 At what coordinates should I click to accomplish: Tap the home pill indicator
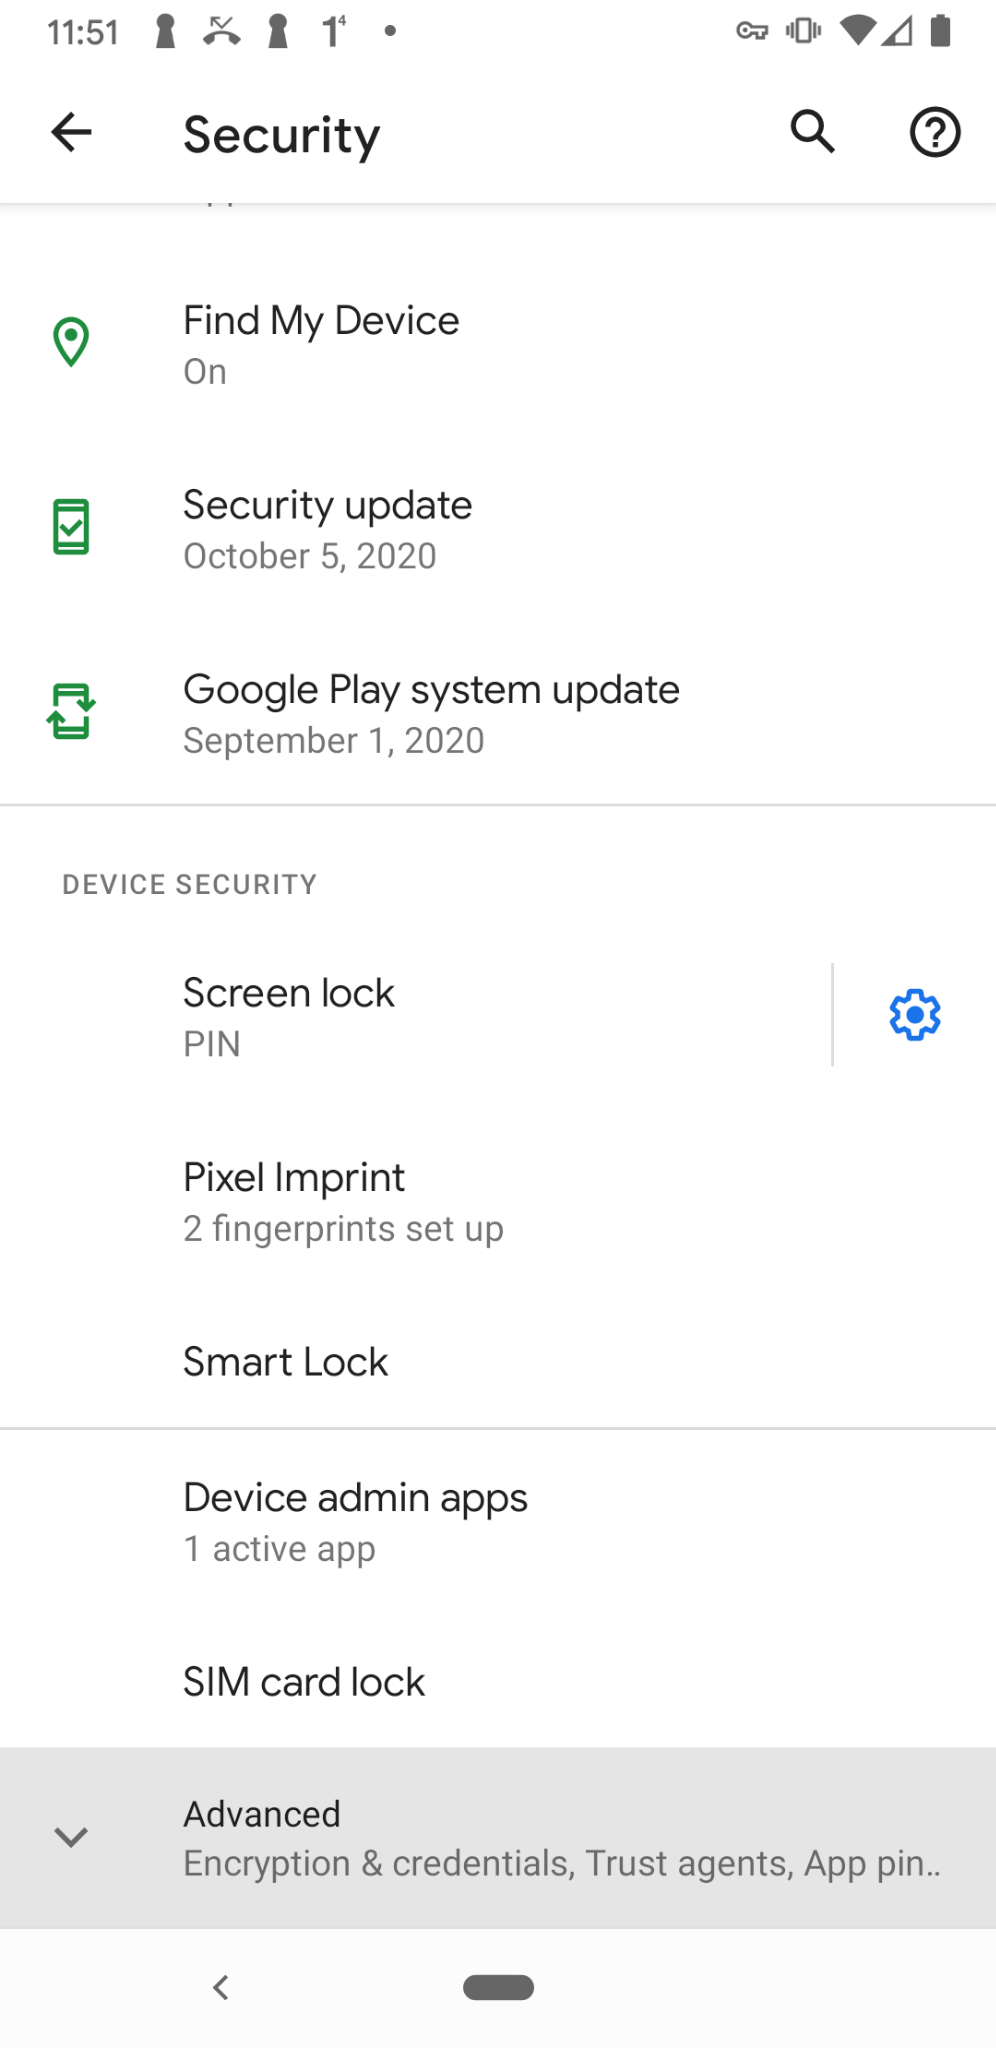tap(498, 1987)
